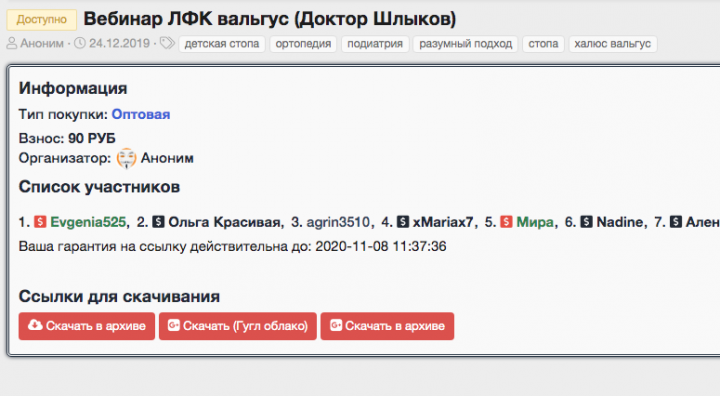Open the разумный подход tag
The width and height of the screenshot is (720, 396).
(465, 44)
